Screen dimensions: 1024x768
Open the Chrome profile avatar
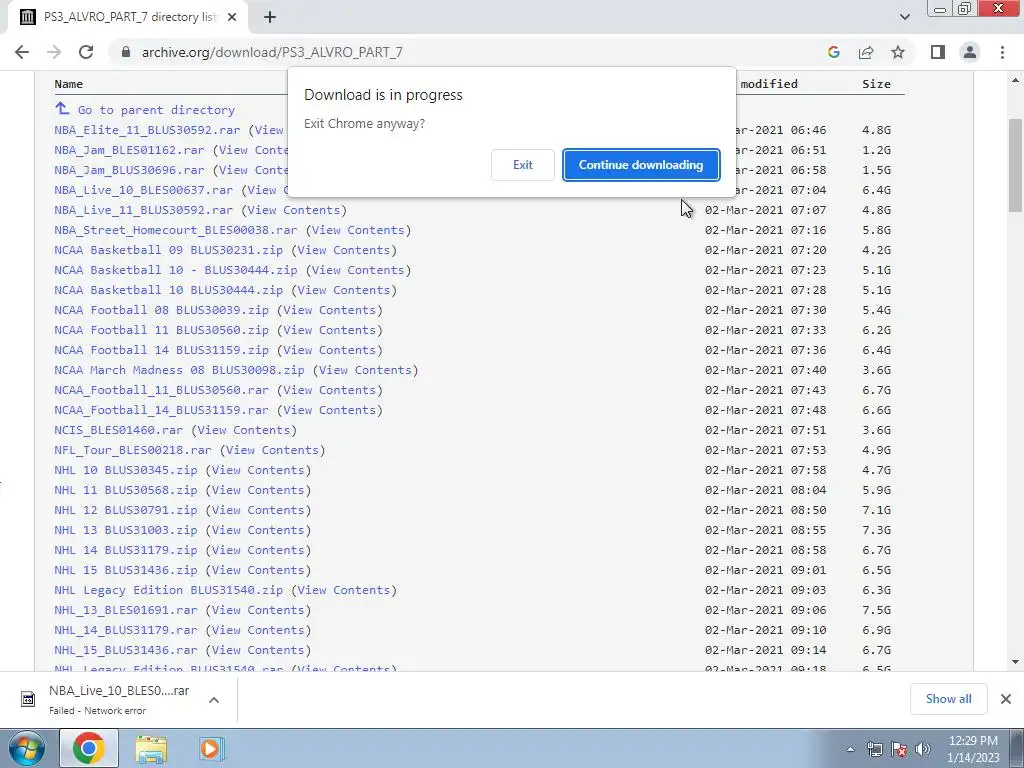(970, 52)
